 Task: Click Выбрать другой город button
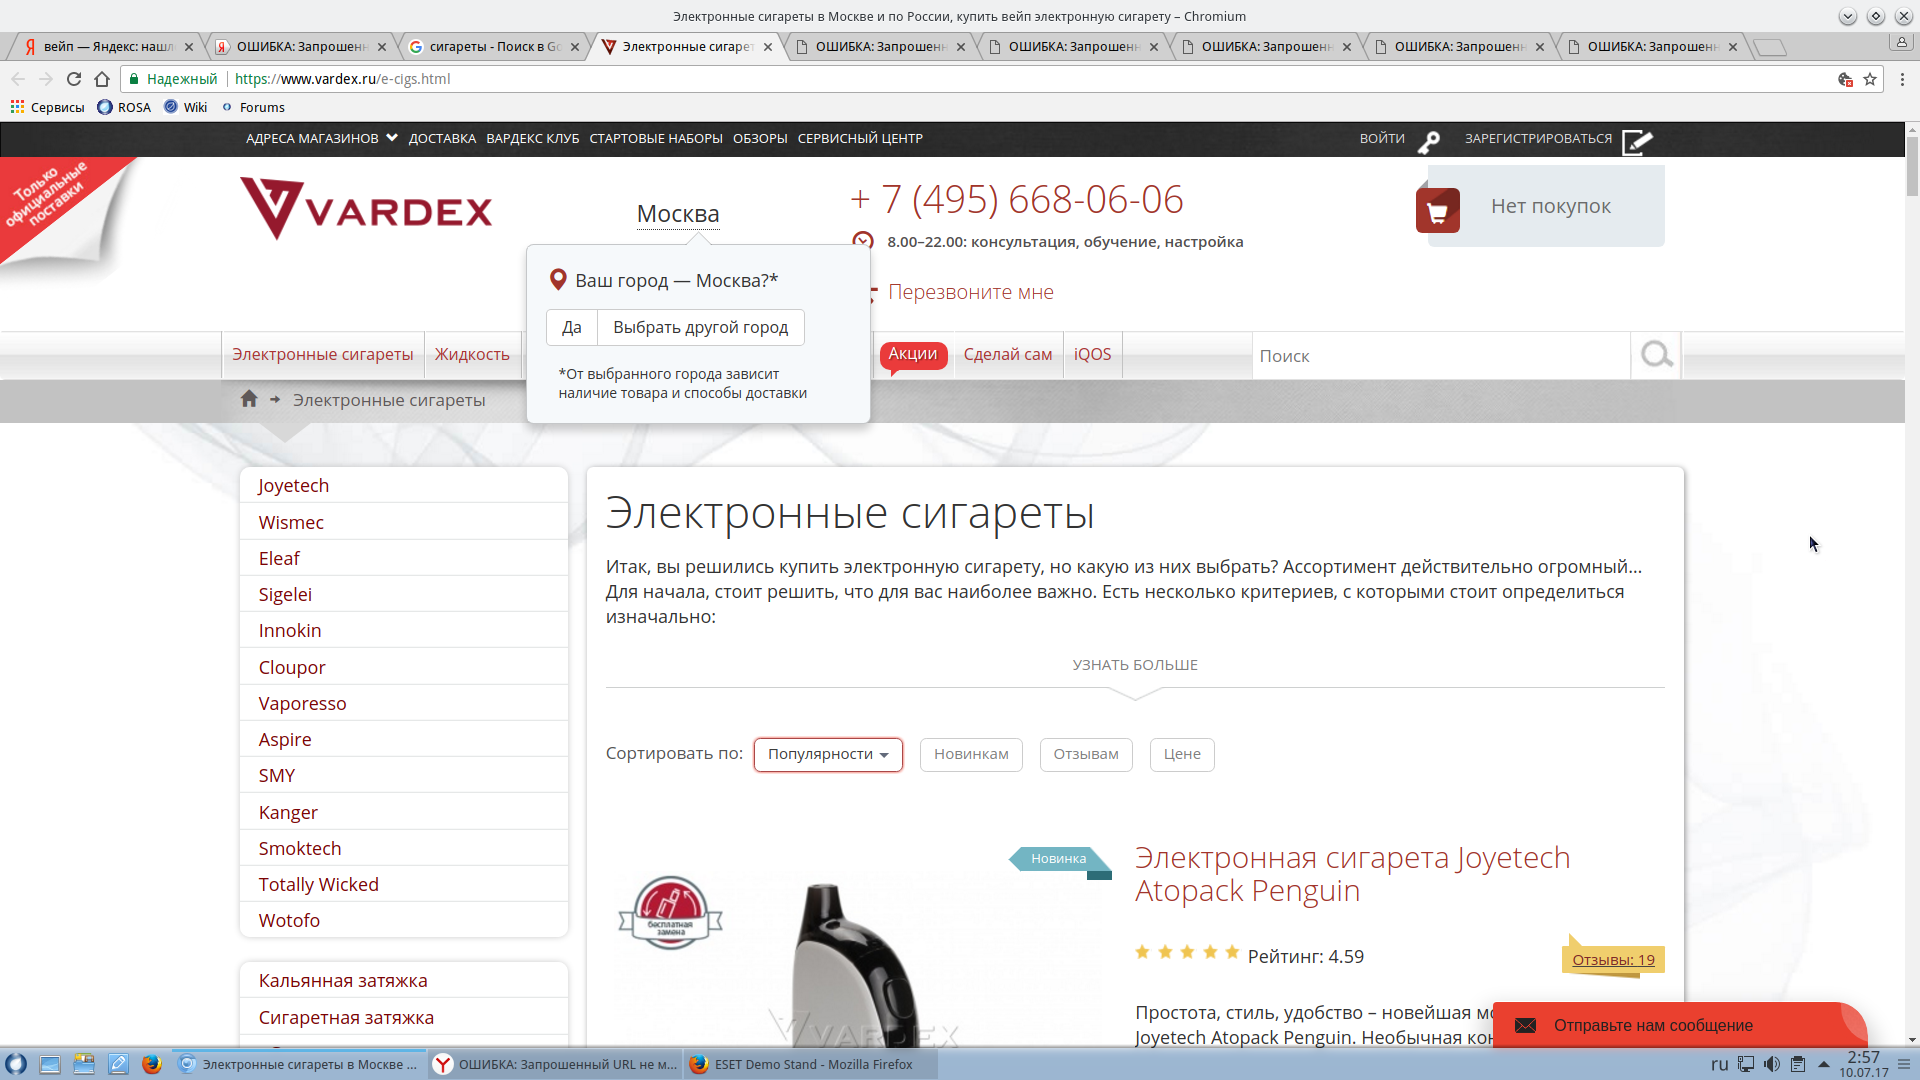point(700,327)
